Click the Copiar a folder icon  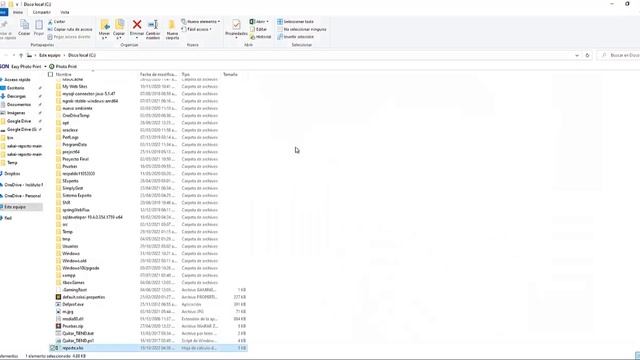pyautogui.click(x=119, y=25)
